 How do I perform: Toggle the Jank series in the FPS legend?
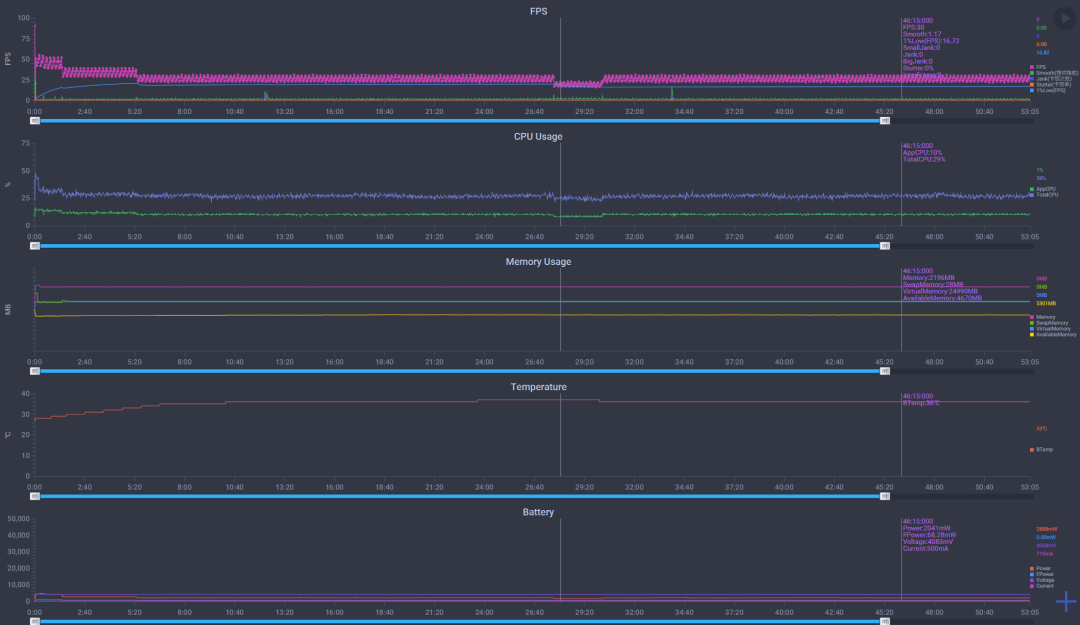click(x=1051, y=79)
